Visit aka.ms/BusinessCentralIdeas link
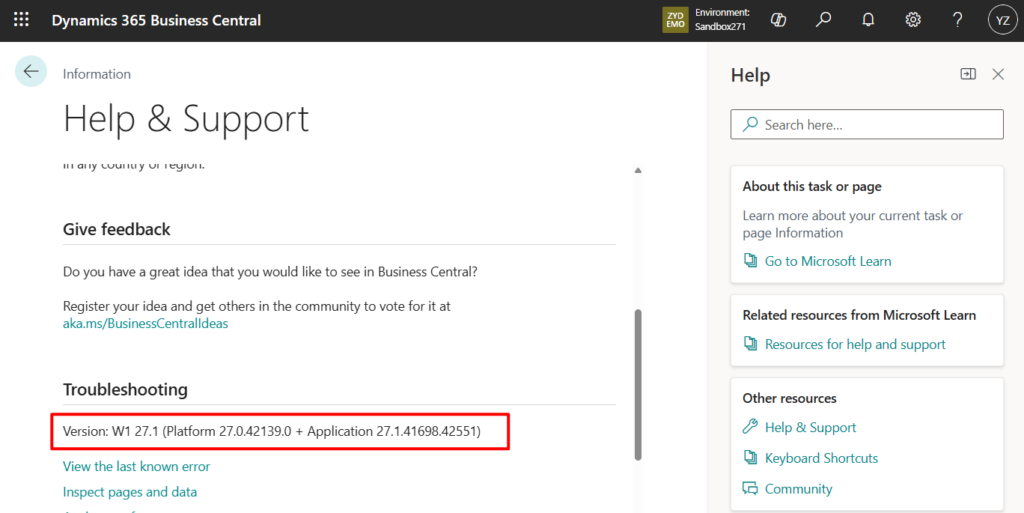The width and height of the screenshot is (1024, 513). (145, 324)
